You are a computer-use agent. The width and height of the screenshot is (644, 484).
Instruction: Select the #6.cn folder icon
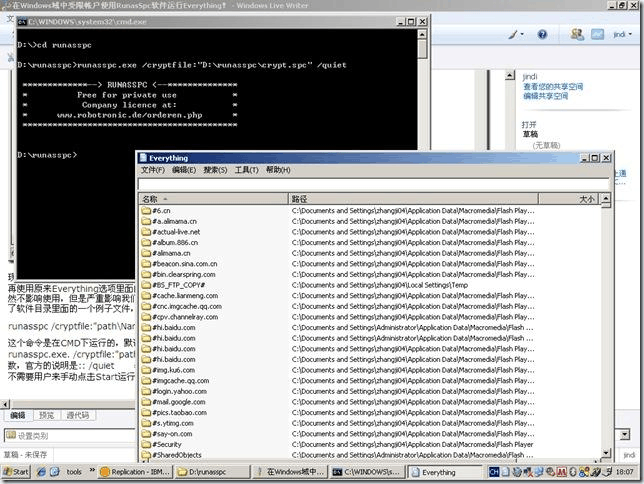click(146, 211)
